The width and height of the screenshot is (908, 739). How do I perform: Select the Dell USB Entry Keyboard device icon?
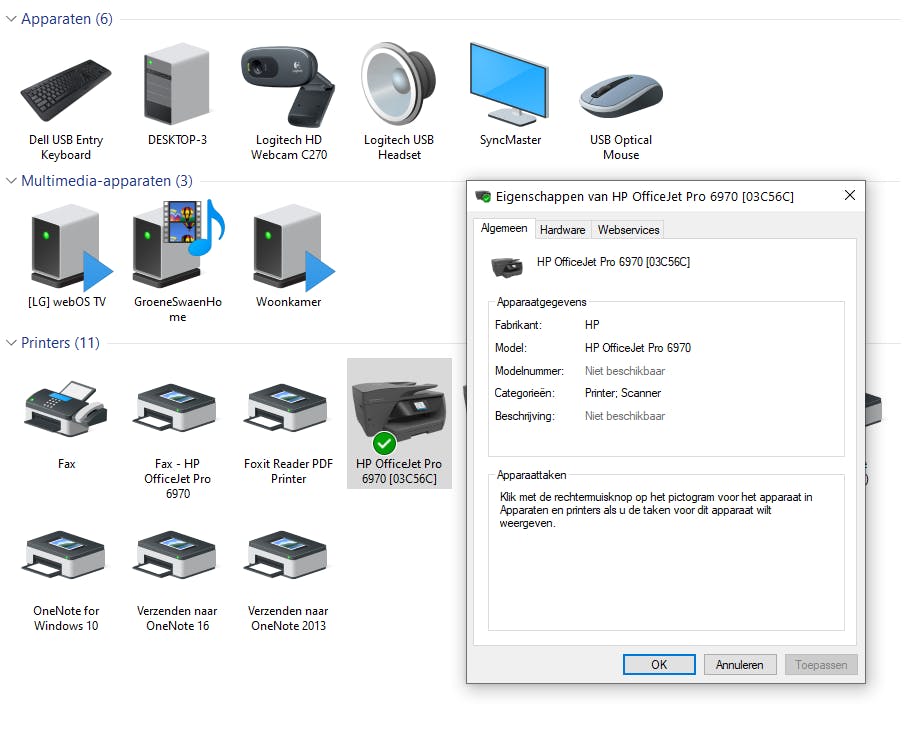[x=66, y=90]
